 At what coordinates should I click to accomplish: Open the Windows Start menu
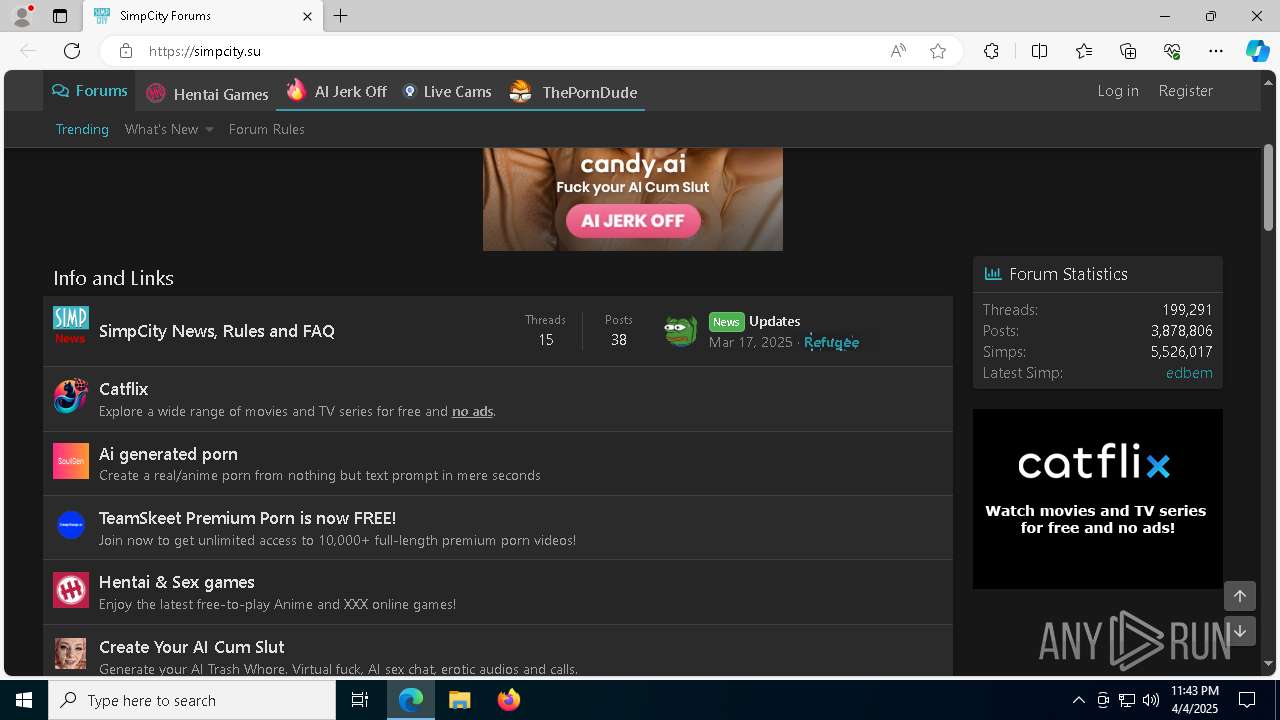point(24,700)
